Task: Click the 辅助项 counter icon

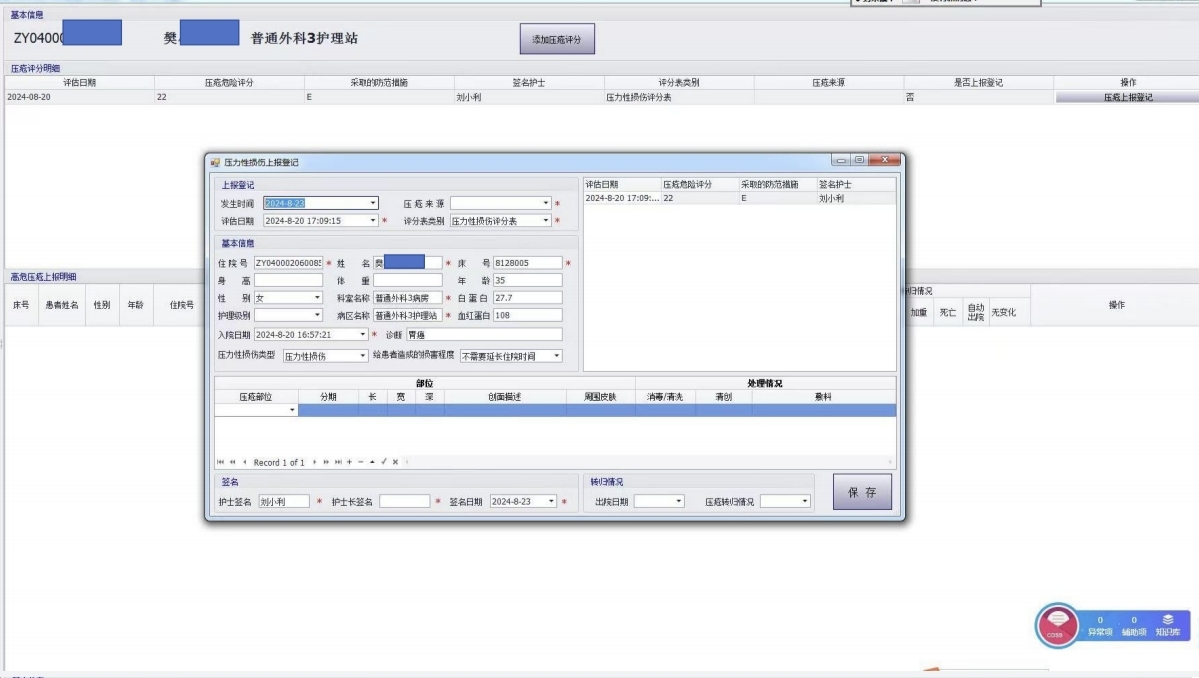Action: (1133, 625)
